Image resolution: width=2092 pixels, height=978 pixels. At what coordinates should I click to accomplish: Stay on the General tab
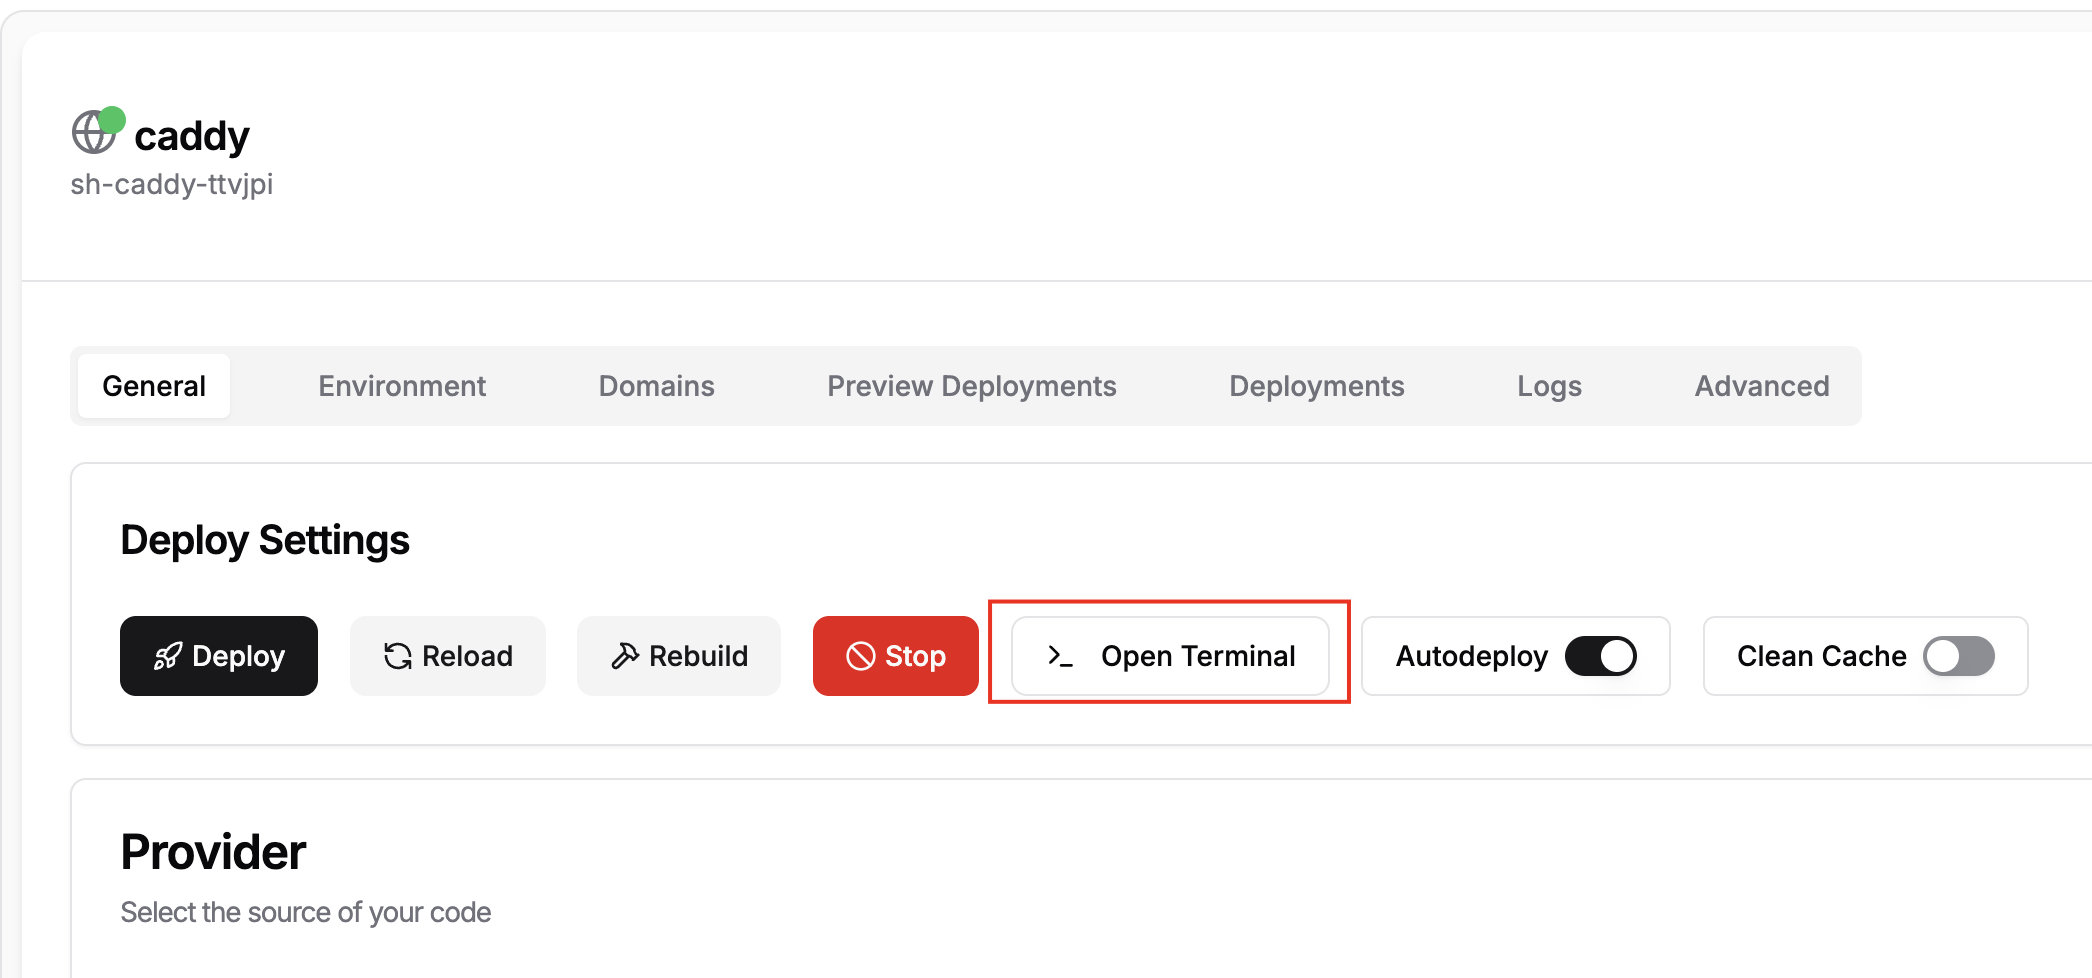(154, 386)
